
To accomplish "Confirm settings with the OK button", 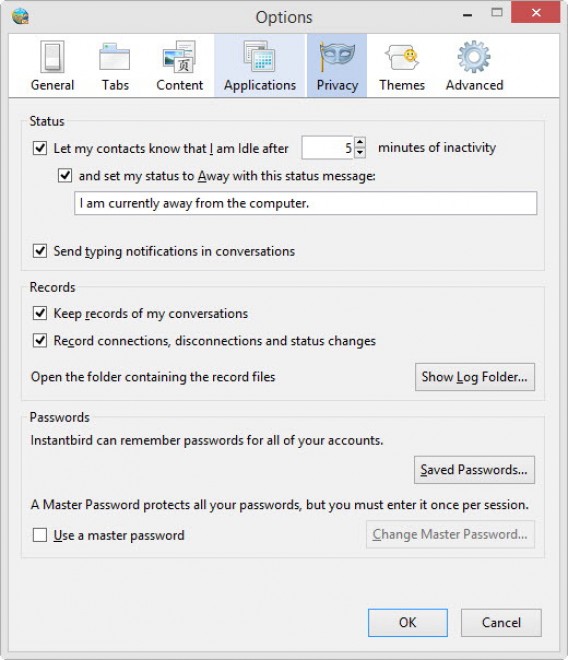I will [408, 623].
